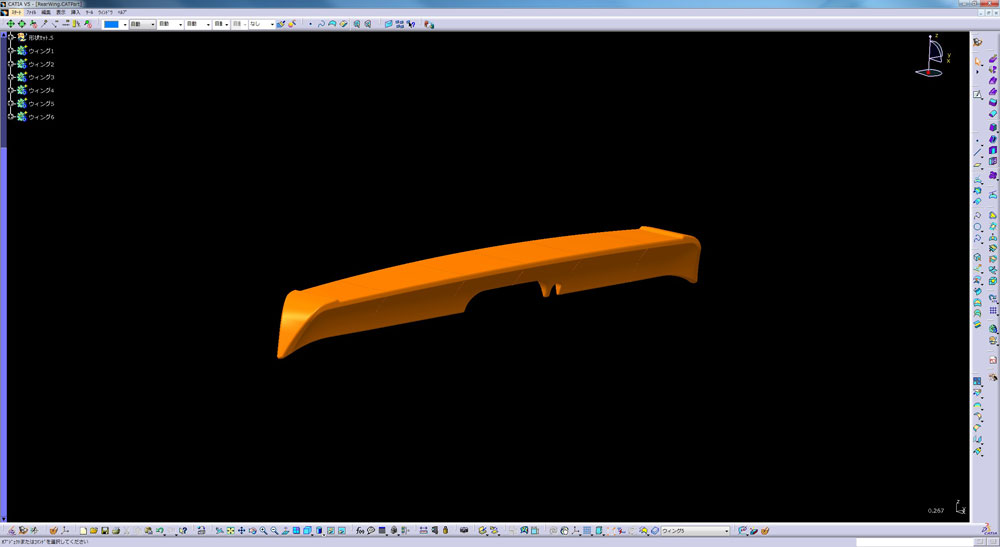Click the Hide/Show icon in bottom toolbar
This screenshot has width=1000, height=547.
coord(330,530)
